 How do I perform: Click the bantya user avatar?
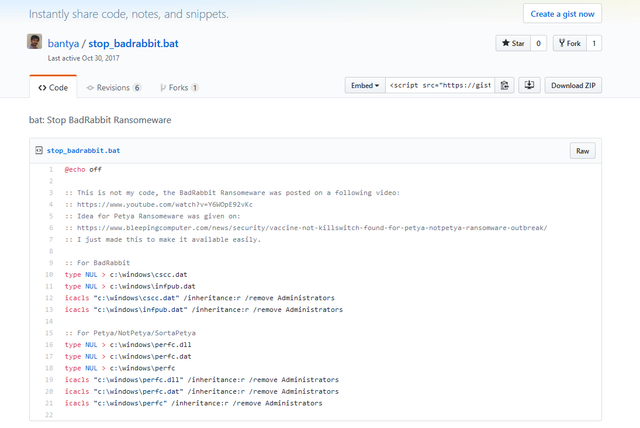point(34,42)
